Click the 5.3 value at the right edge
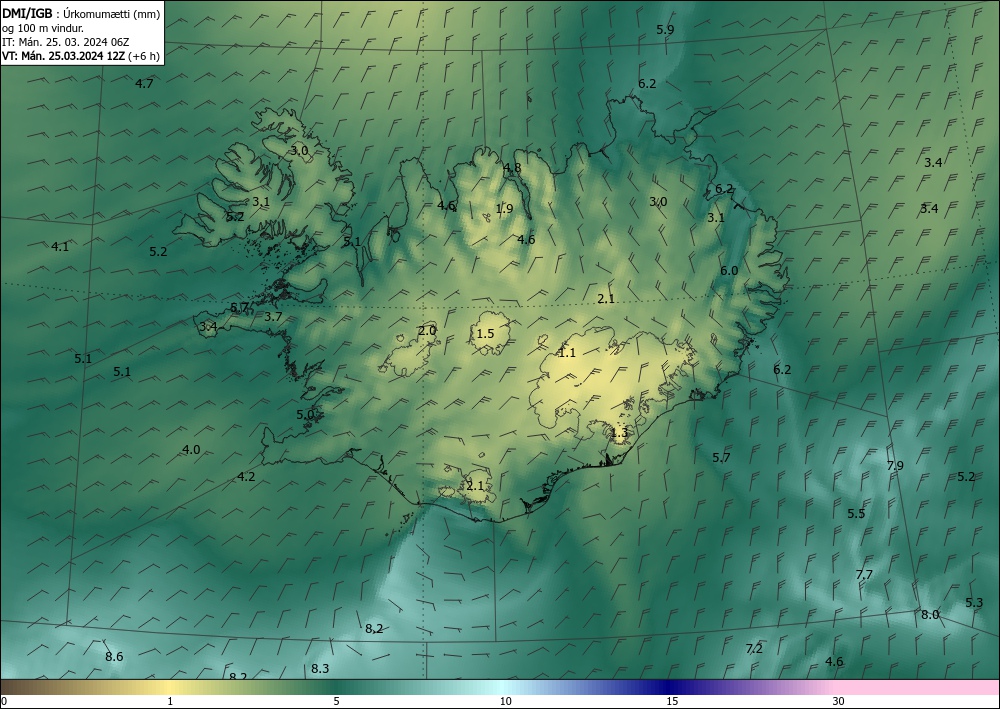This screenshot has height=709, width=1000. pyautogui.click(x=974, y=603)
